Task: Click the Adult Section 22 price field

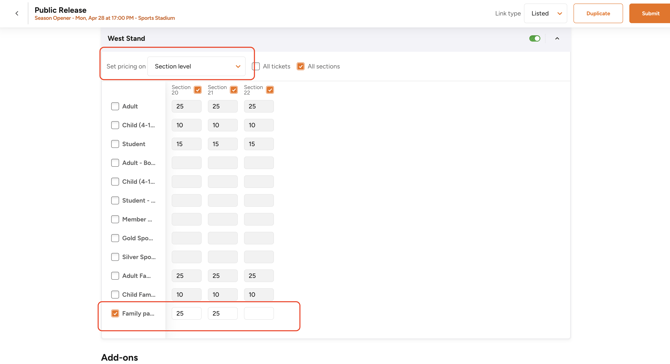Action: [x=259, y=106]
